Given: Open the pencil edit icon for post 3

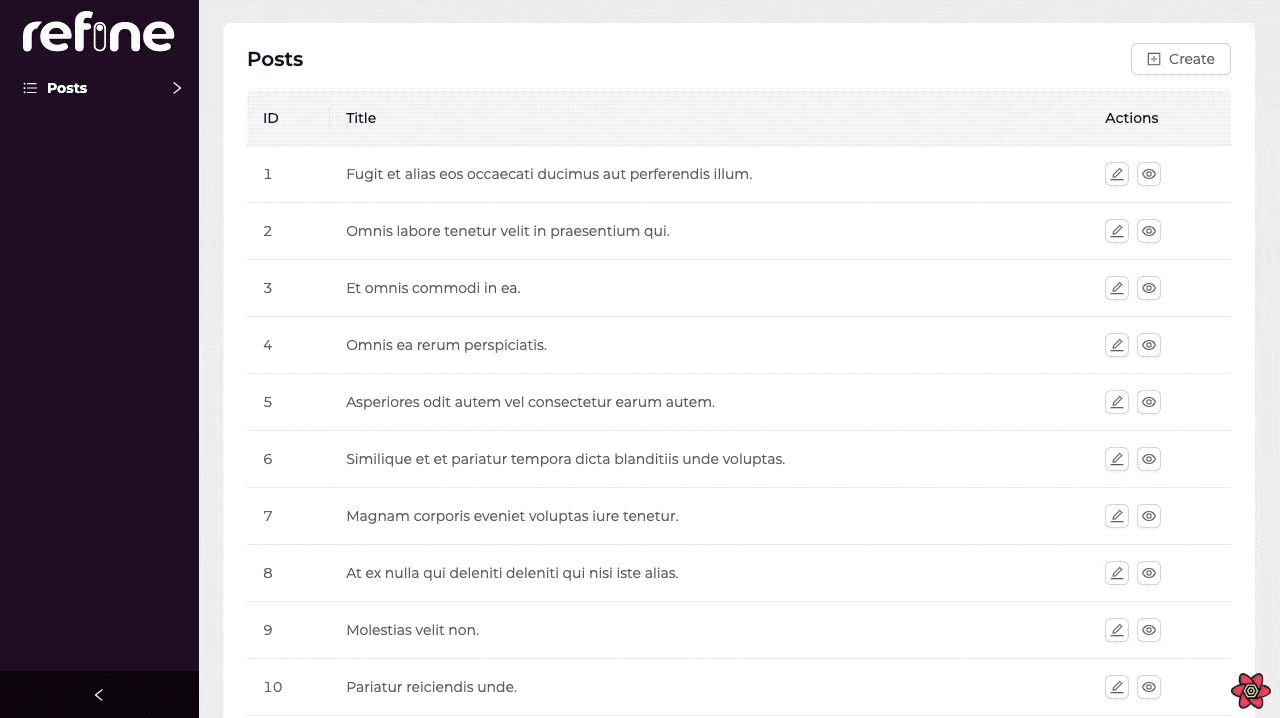Looking at the screenshot, I should [1117, 288].
